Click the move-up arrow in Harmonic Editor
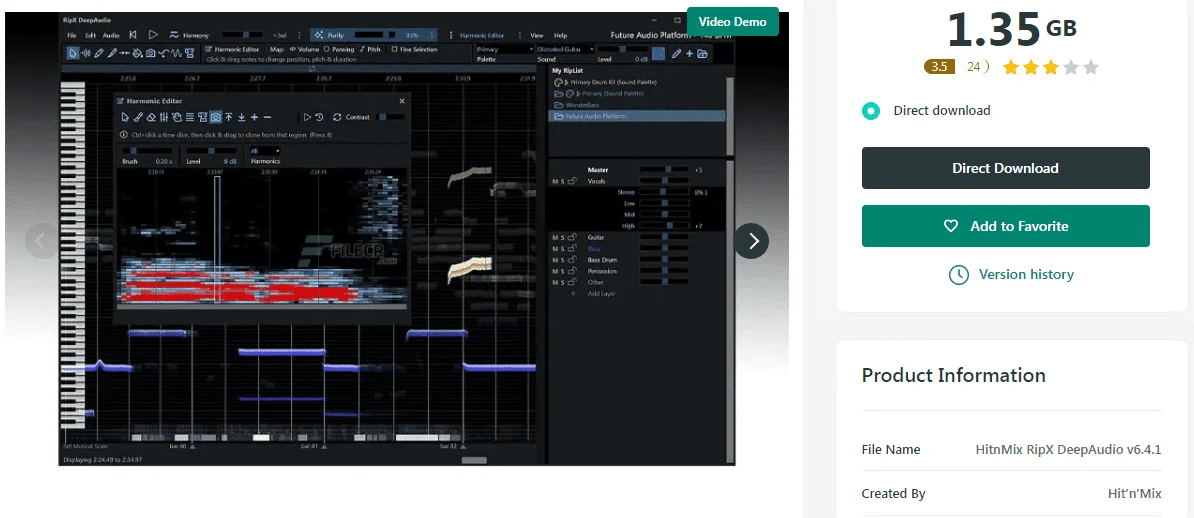Screen dimensions: 1194x518 coord(228,117)
